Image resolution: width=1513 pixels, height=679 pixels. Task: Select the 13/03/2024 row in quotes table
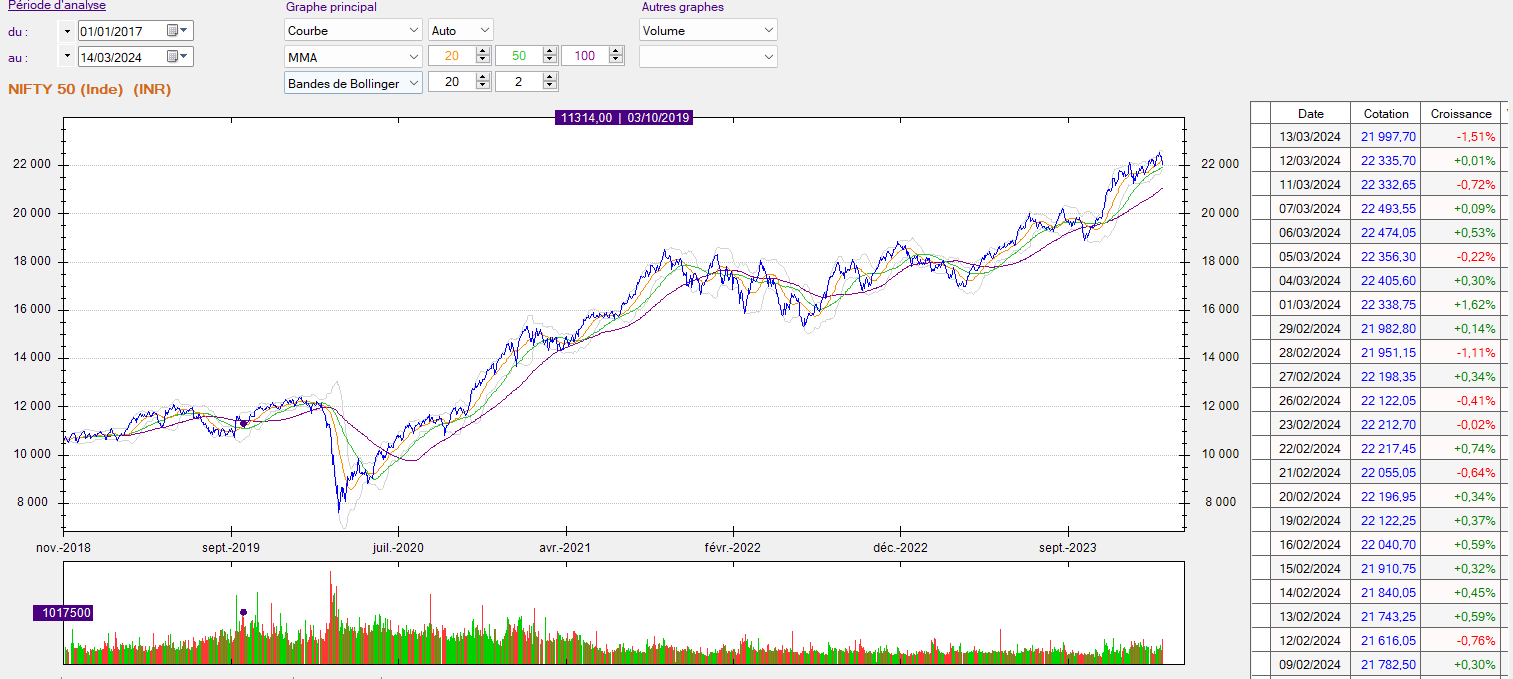(1310, 137)
